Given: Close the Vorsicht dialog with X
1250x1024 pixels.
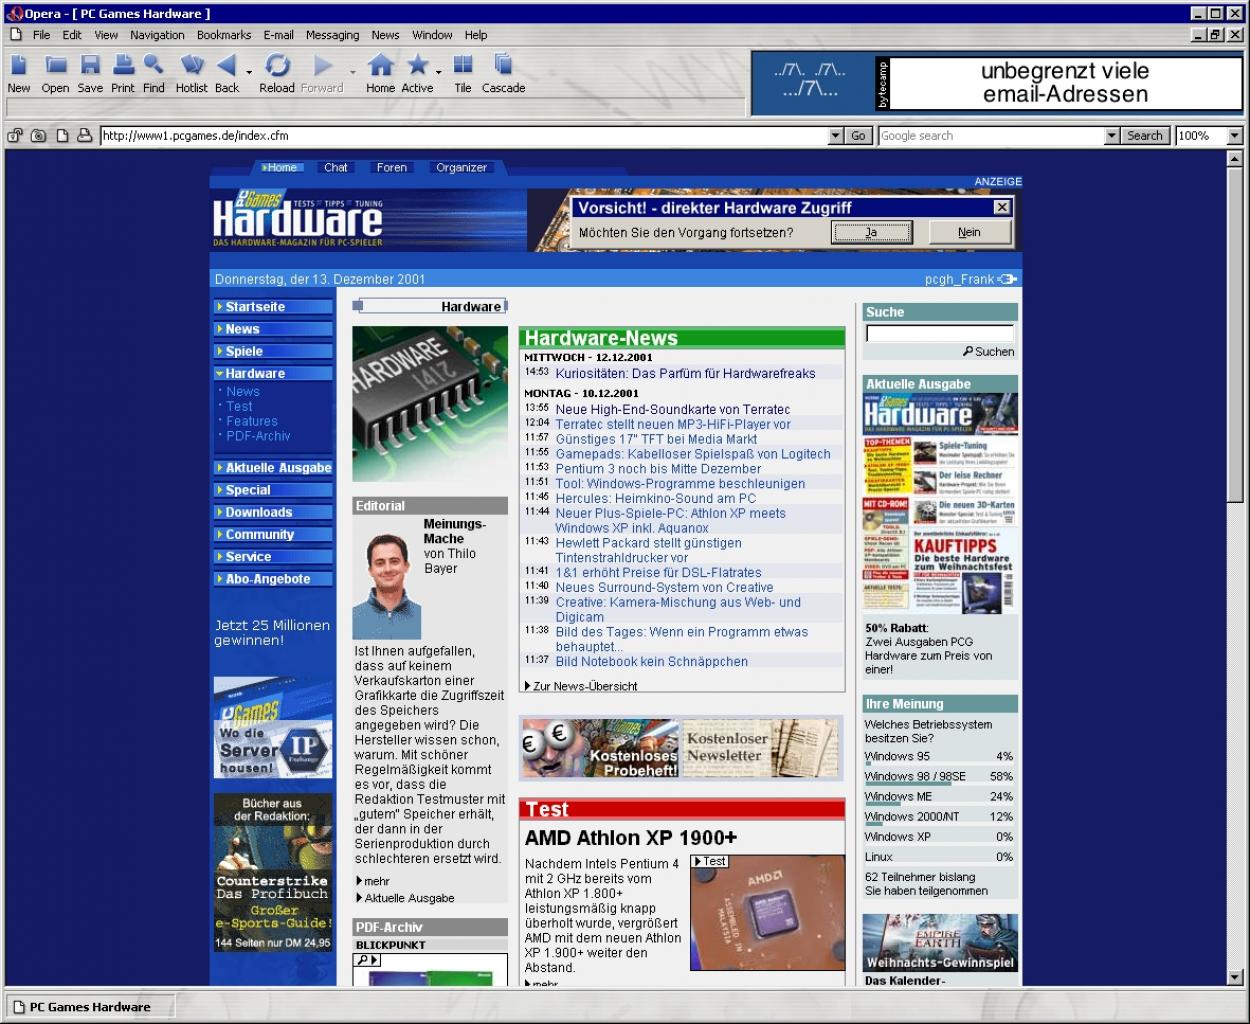Looking at the screenshot, I should [x=1001, y=207].
